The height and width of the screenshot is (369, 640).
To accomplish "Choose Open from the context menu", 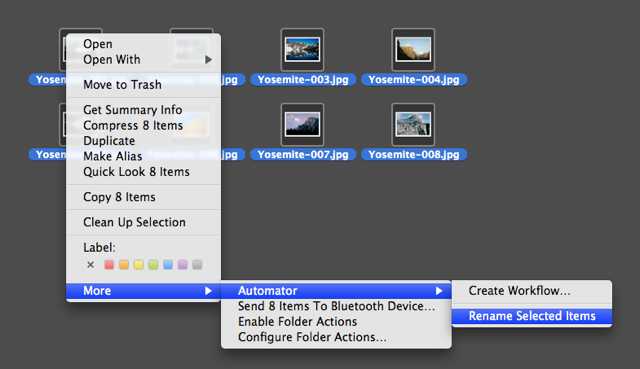I will click(x=143, y=44).
